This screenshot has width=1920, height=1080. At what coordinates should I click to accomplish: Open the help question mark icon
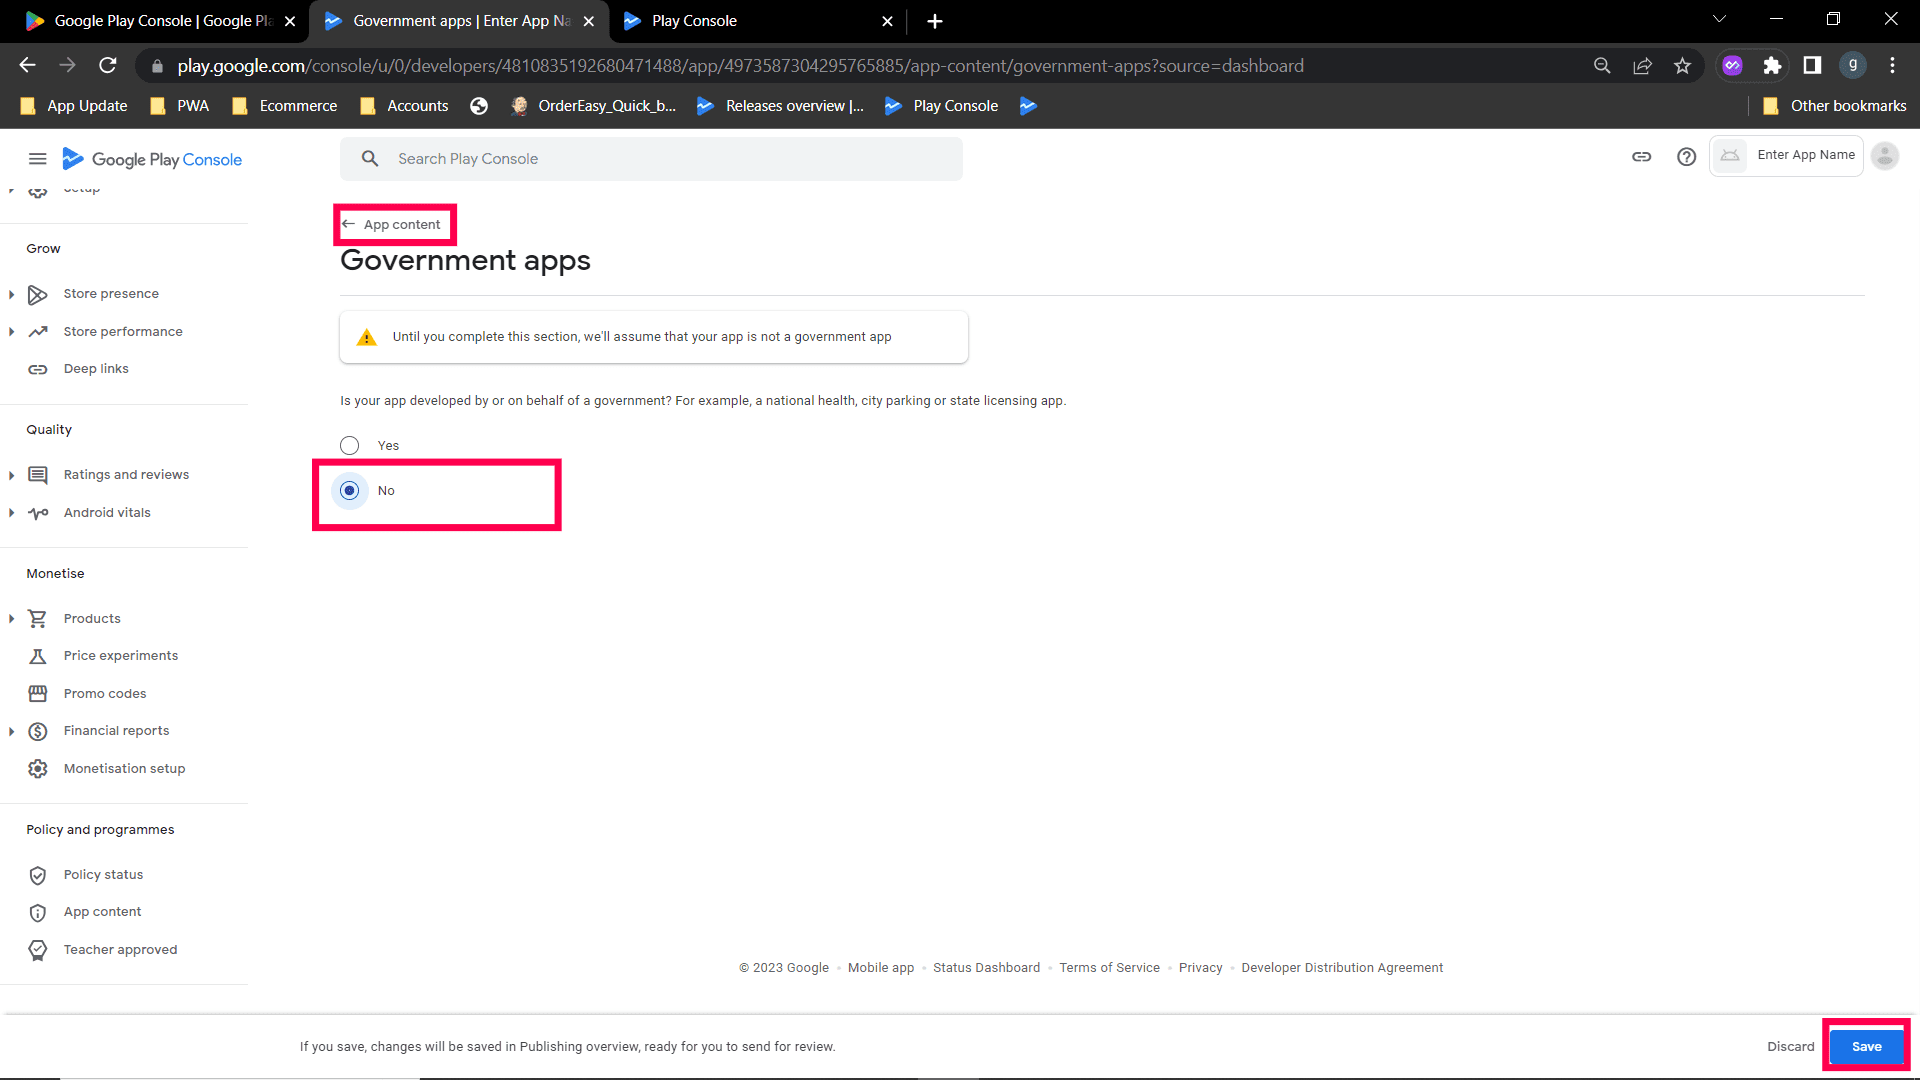tap(1686, 157)
